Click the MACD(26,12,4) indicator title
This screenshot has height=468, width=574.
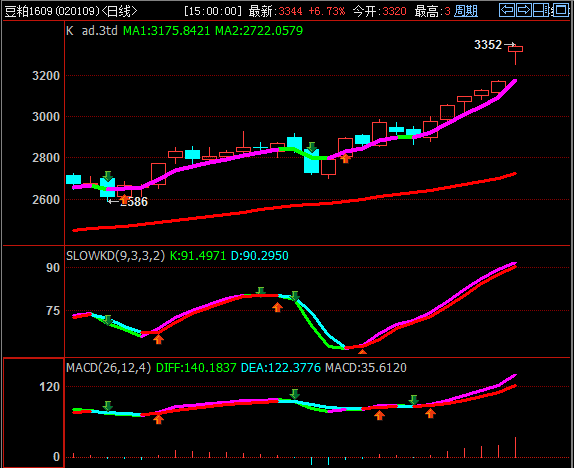point(108,367)
